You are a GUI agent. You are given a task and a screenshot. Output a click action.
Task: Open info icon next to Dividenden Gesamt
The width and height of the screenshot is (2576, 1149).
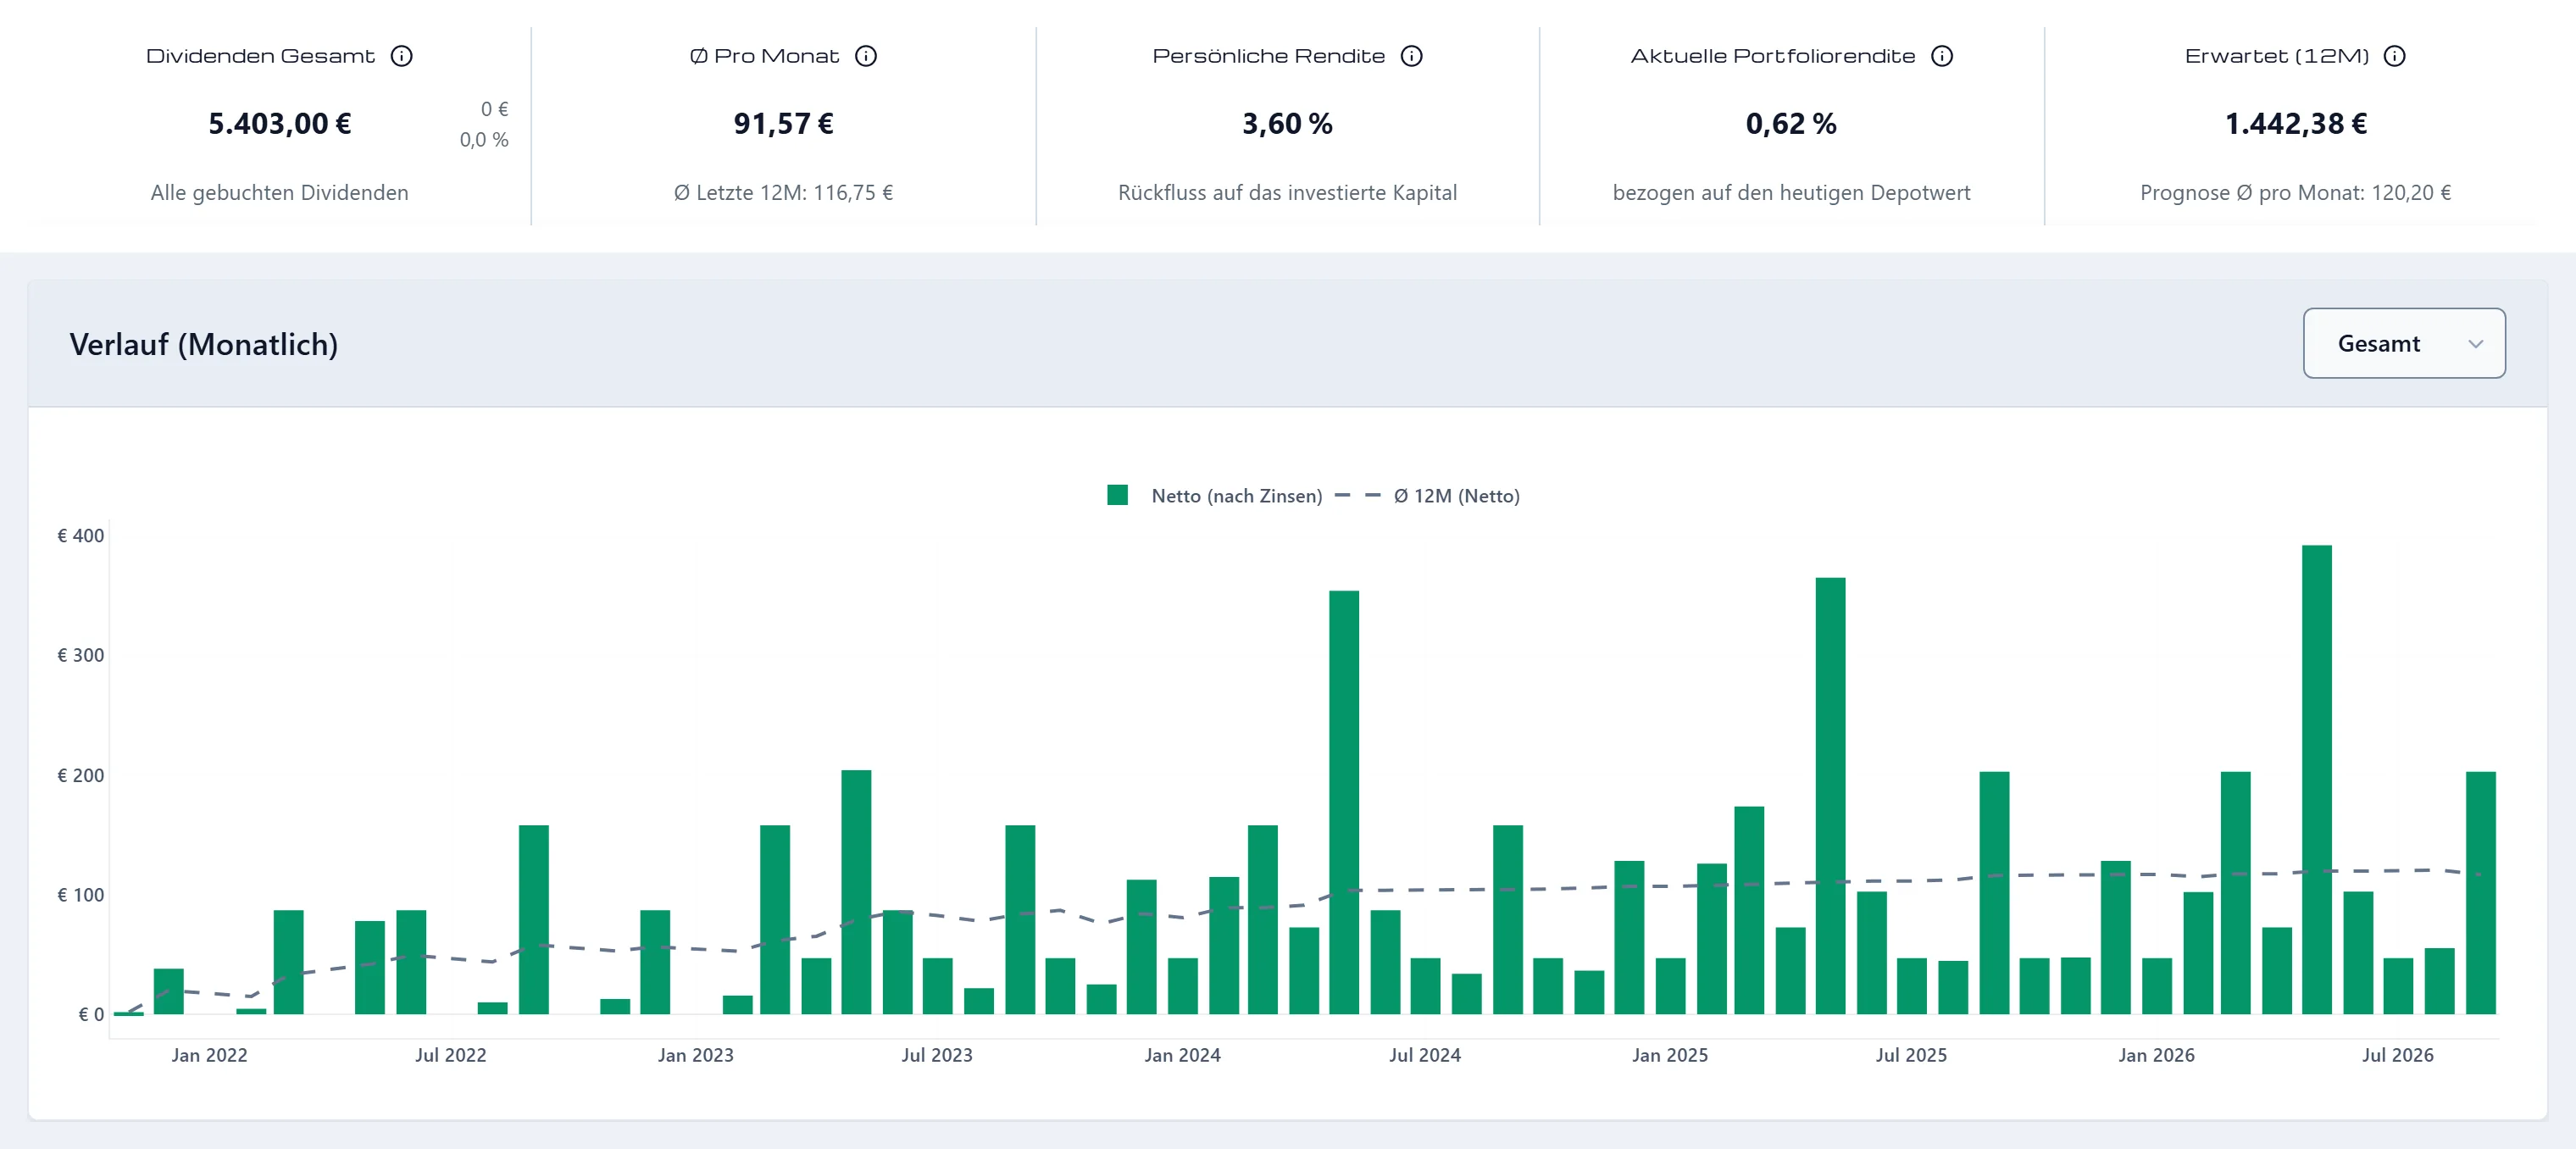tap(401, 56)
